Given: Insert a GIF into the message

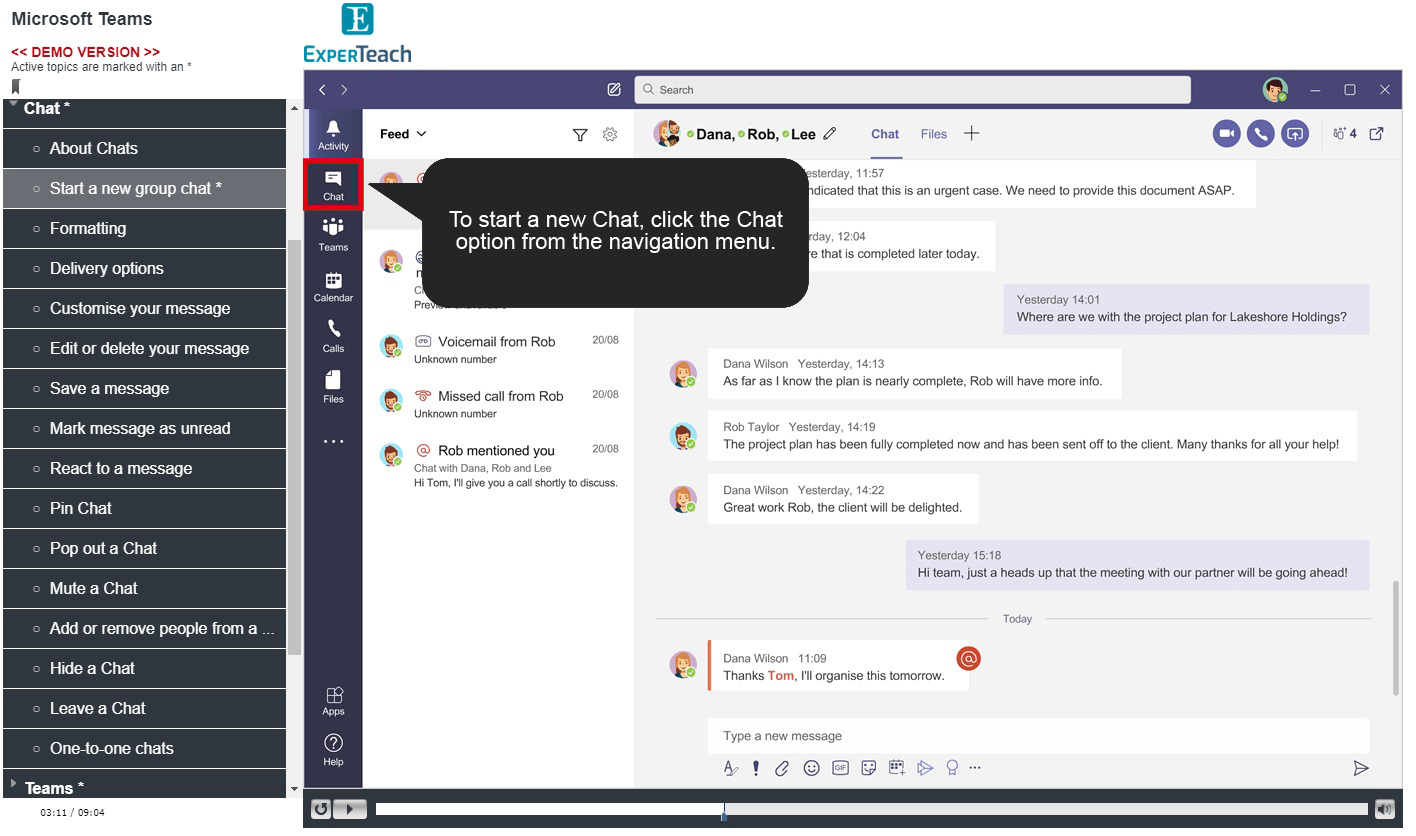Looking at the screenshot, I should (841, 768).
